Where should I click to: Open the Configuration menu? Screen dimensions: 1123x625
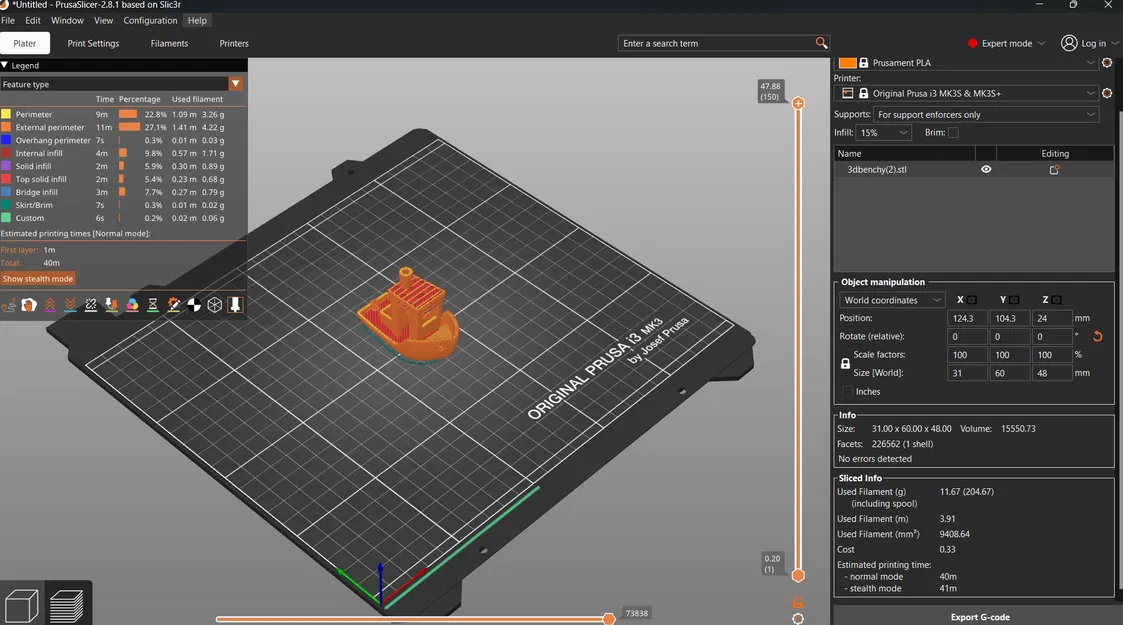[150, 20]
